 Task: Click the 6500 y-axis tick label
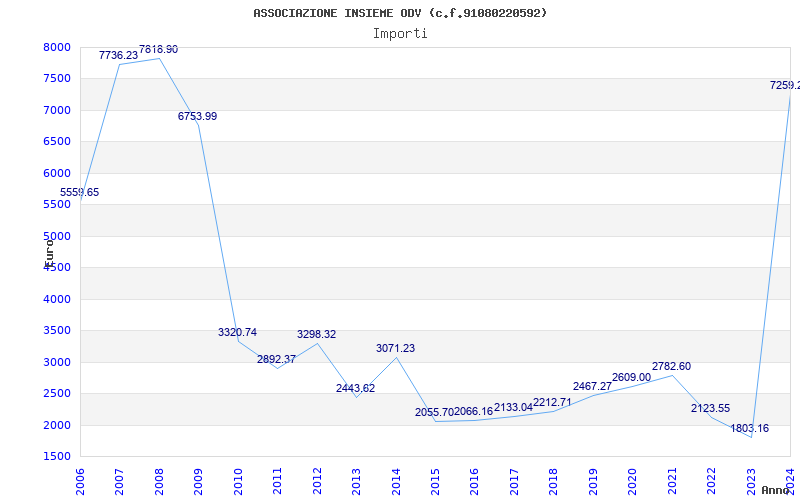point(57,141)
